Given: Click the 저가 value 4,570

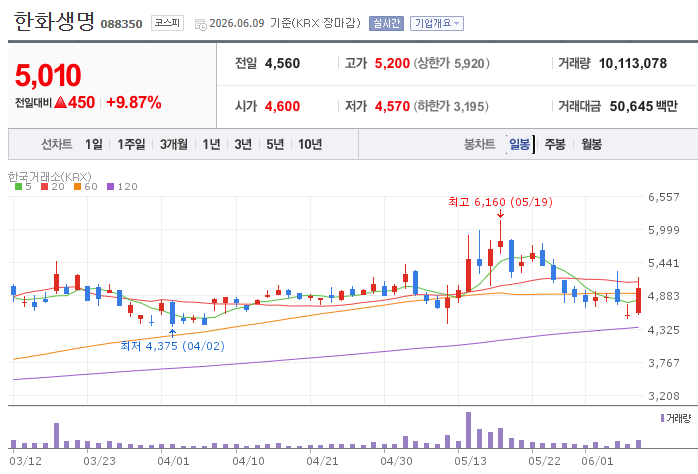Looking at the screenshot, I should pos(392,106).
